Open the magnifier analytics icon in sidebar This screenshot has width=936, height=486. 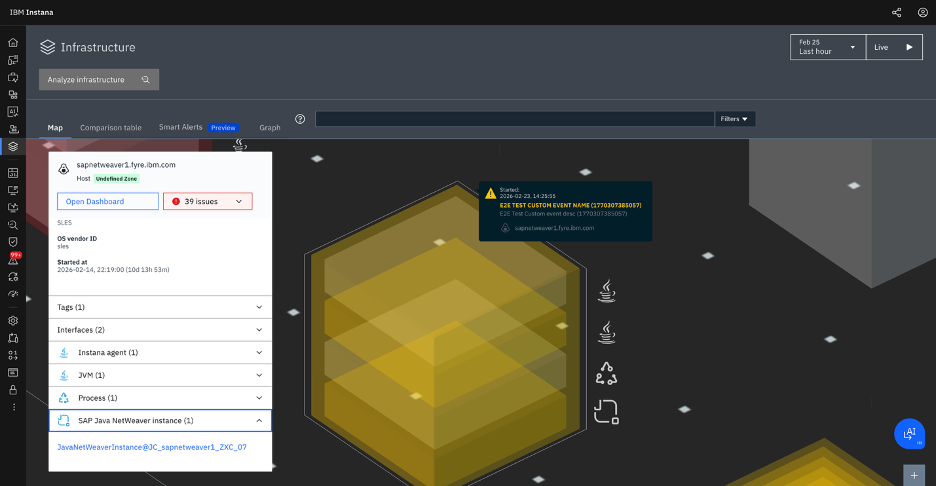pos(13,225)
